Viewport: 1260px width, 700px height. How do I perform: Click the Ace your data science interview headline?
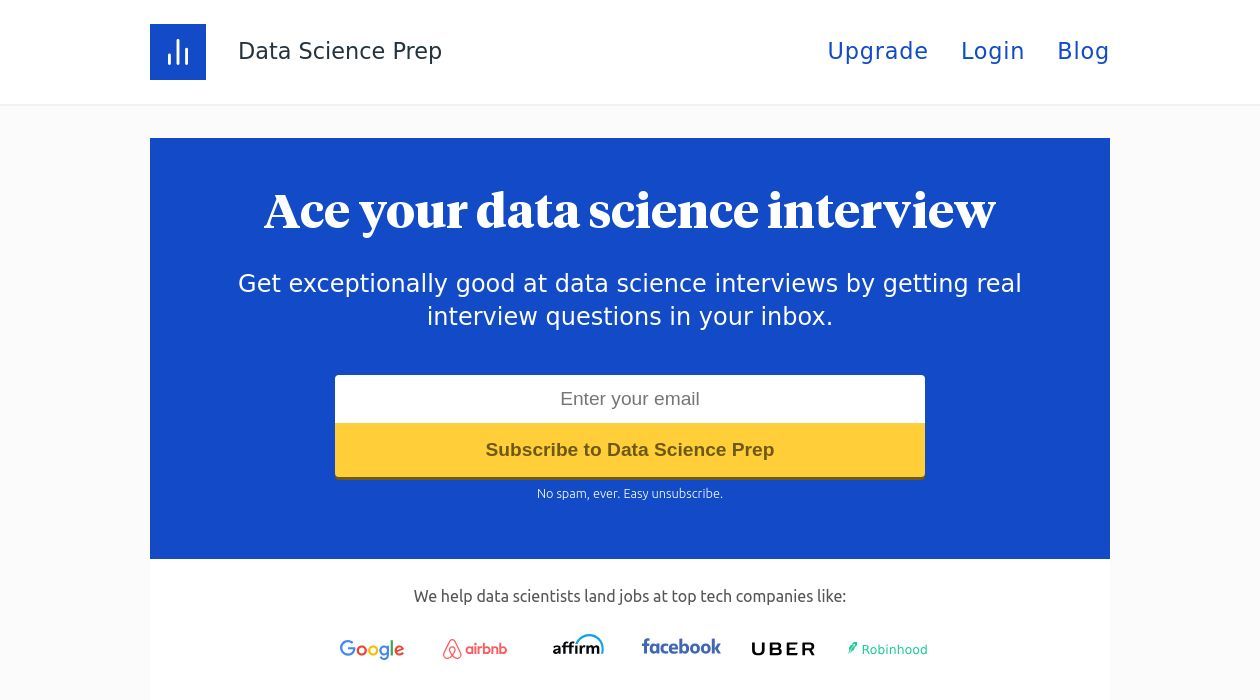pyautogui.click(x=630, y=211)
